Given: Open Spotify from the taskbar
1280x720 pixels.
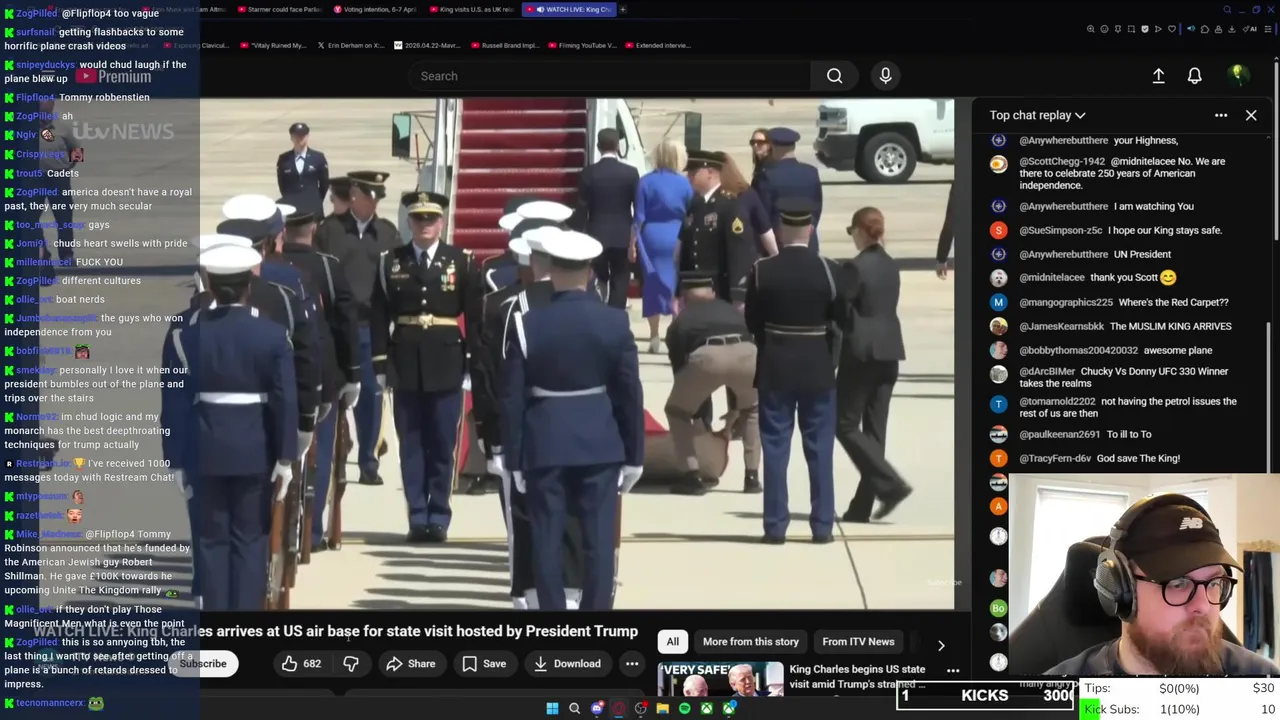Looking at the screenshot, I should tap(684, 709).
